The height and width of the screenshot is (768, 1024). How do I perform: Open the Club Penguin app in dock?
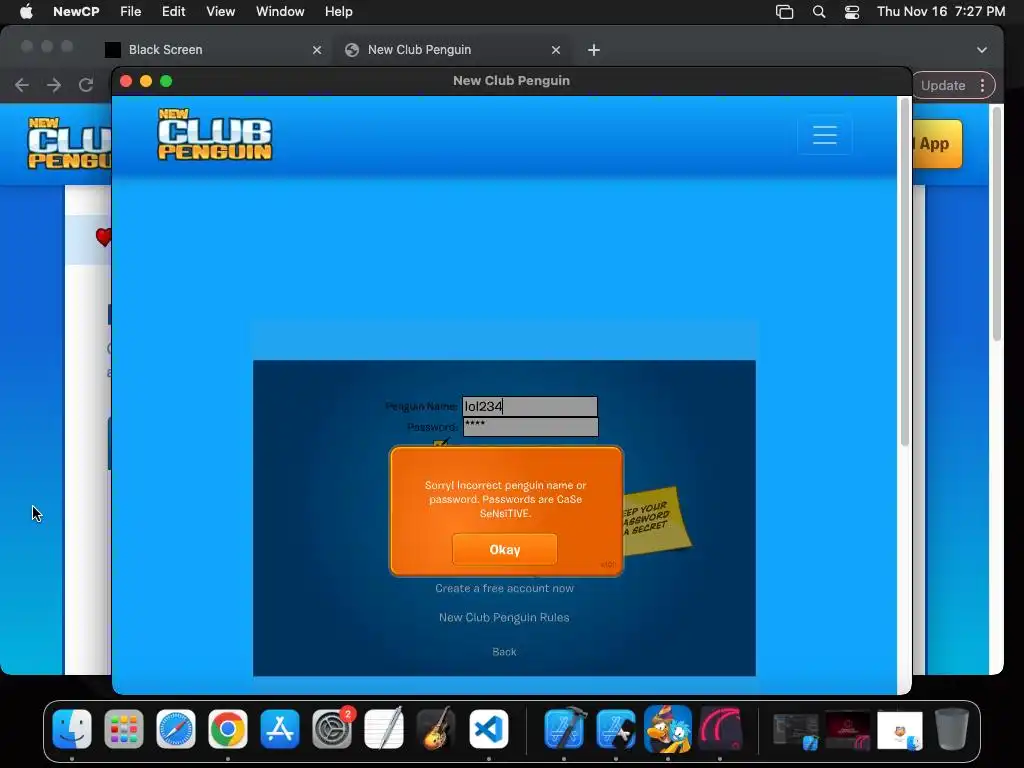pyautogui.click(x=667, y=729)
